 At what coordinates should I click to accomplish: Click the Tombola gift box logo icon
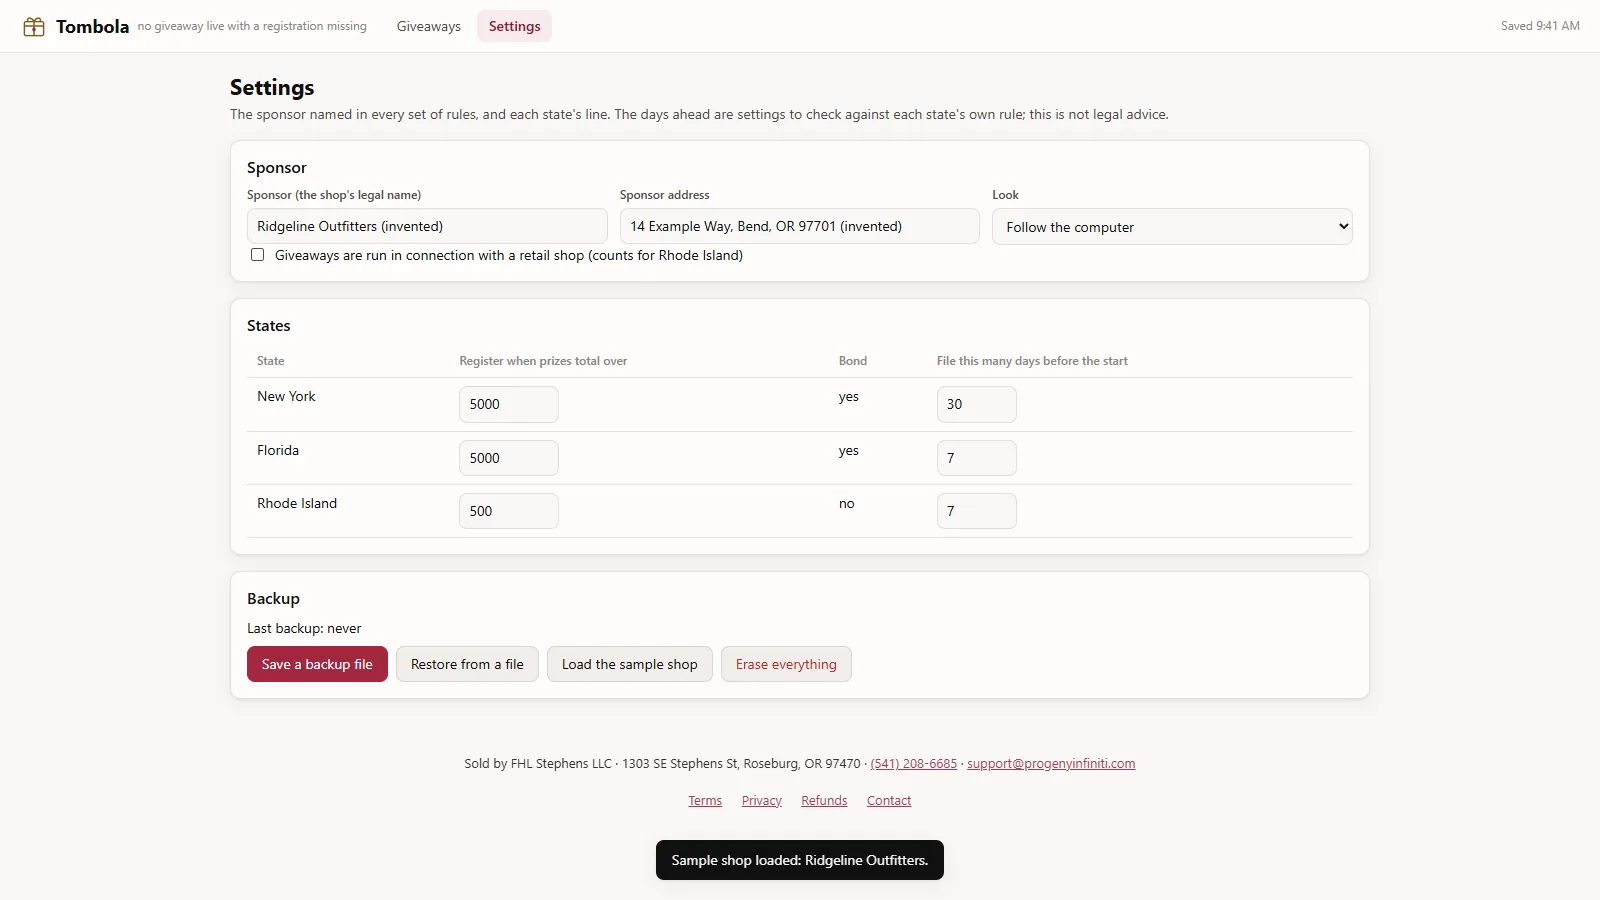coord(34,27)
